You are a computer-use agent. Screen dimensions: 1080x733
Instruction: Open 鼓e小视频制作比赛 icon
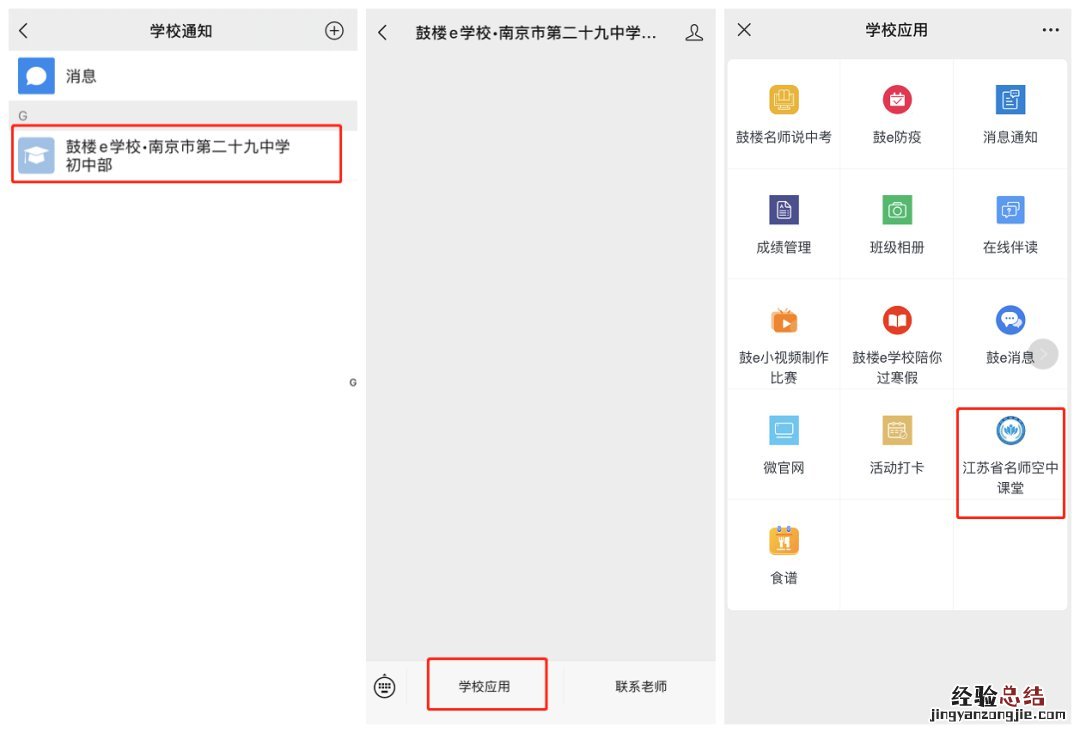coord(784,321)
